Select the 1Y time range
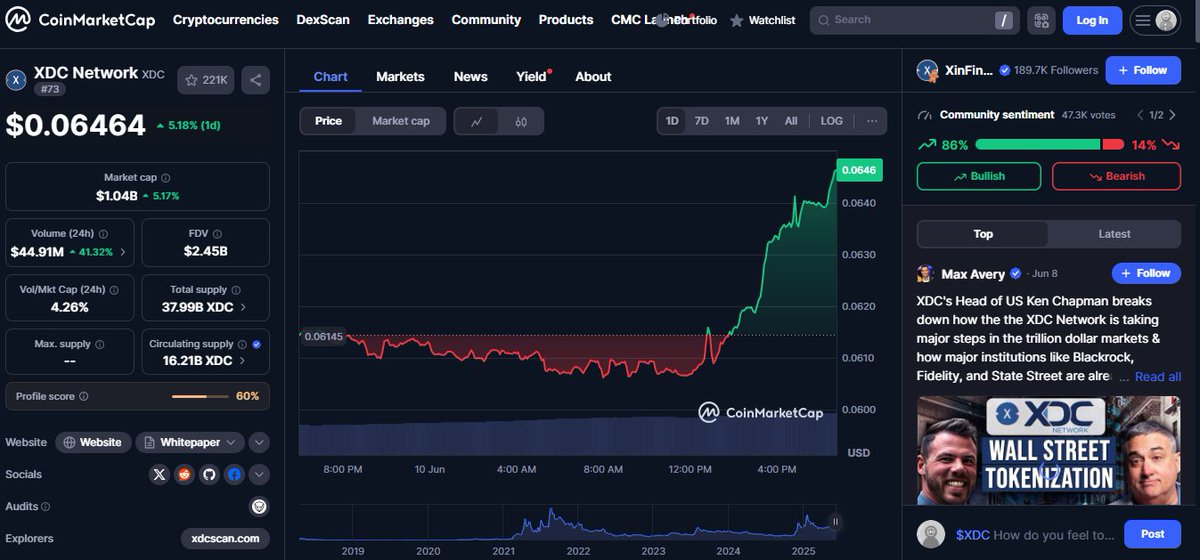The image size is (1200, 560). 762,121
